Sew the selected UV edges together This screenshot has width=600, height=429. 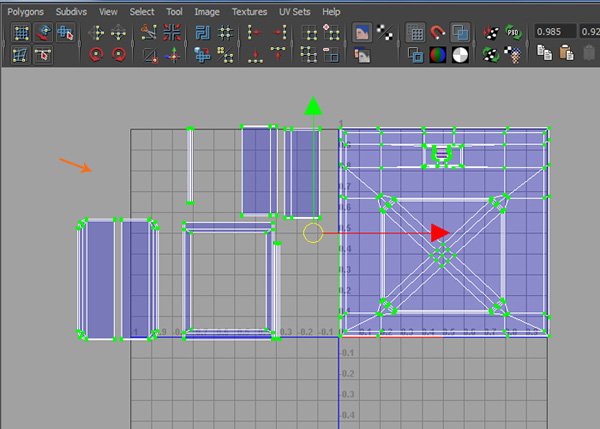click(x=150, y=55)
